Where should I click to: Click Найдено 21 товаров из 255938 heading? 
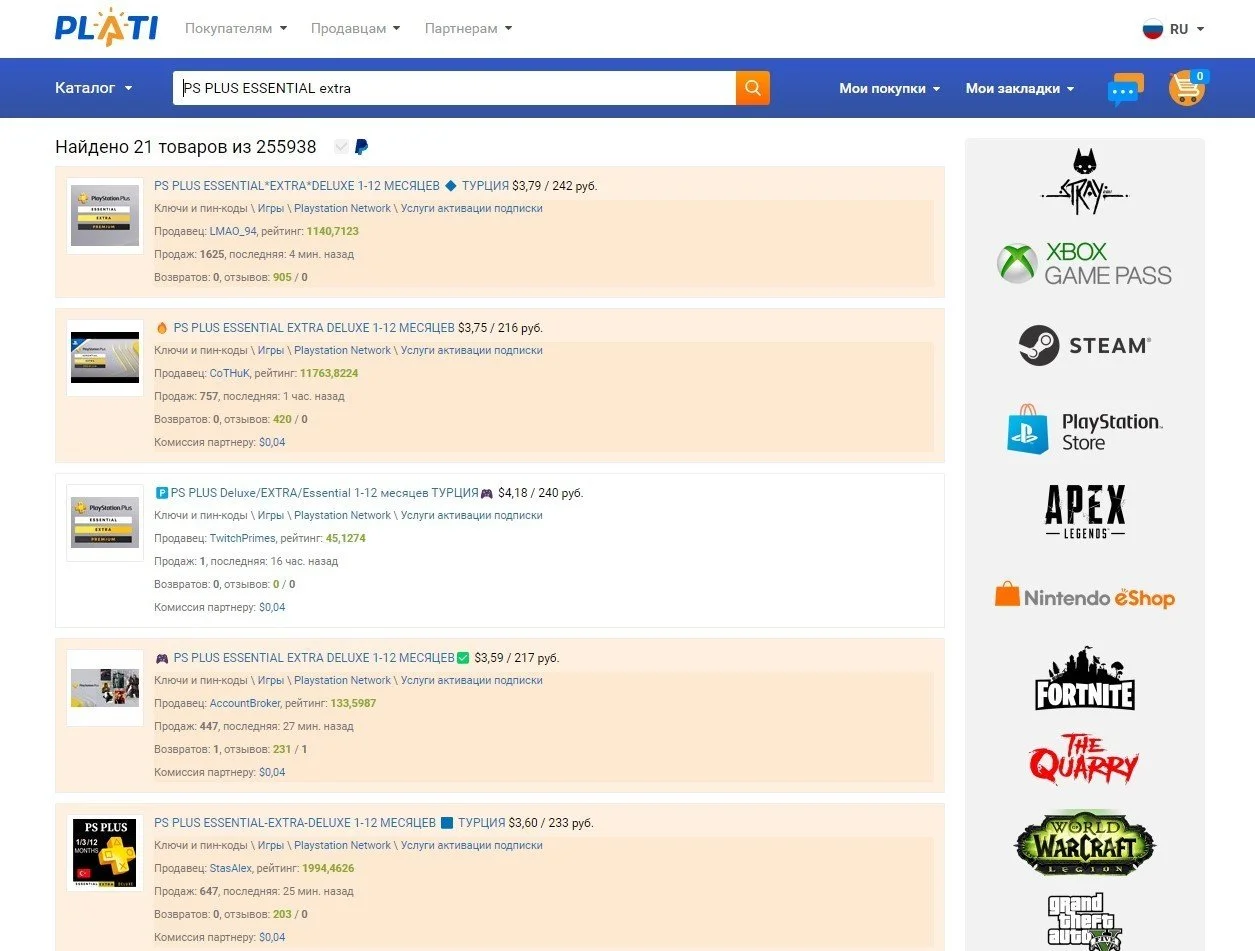[x=186, y=147]
